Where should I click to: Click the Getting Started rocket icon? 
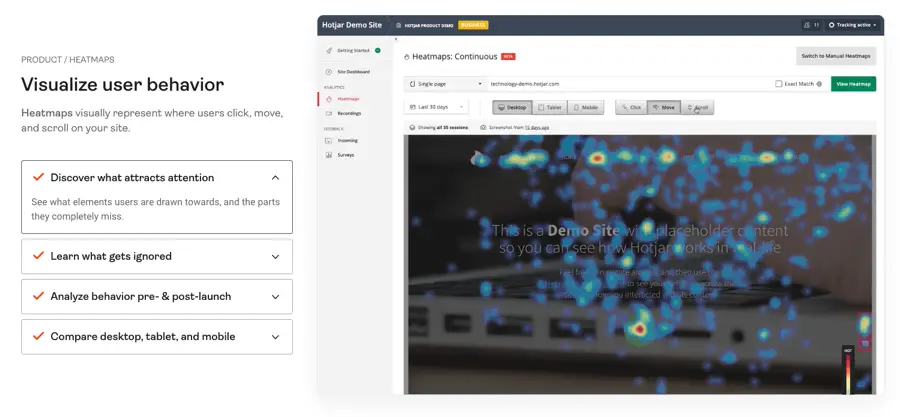tap(329, 50)
